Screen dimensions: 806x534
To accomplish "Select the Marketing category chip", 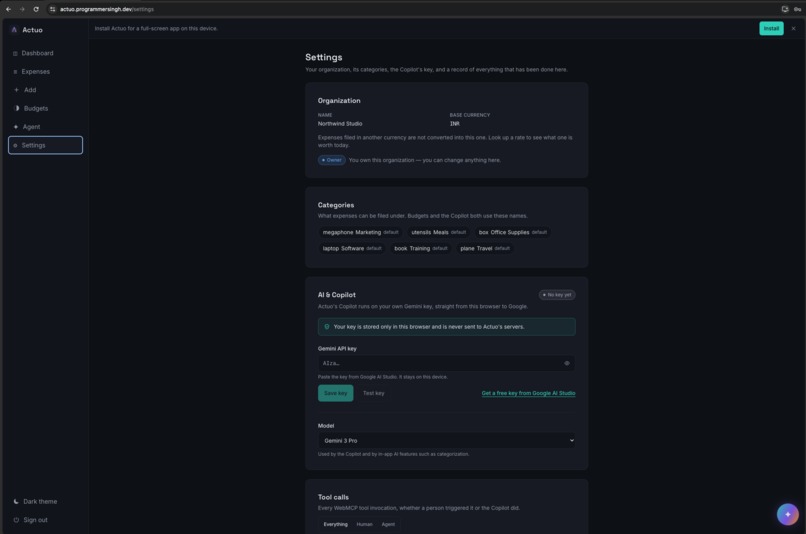I will [x=360, y=232].
